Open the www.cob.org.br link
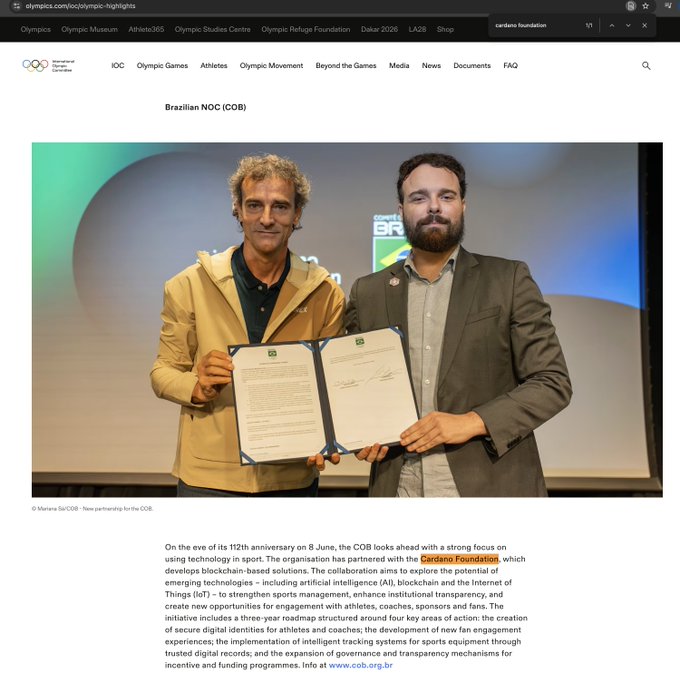The image size is (680, 673). pos(360,665)
